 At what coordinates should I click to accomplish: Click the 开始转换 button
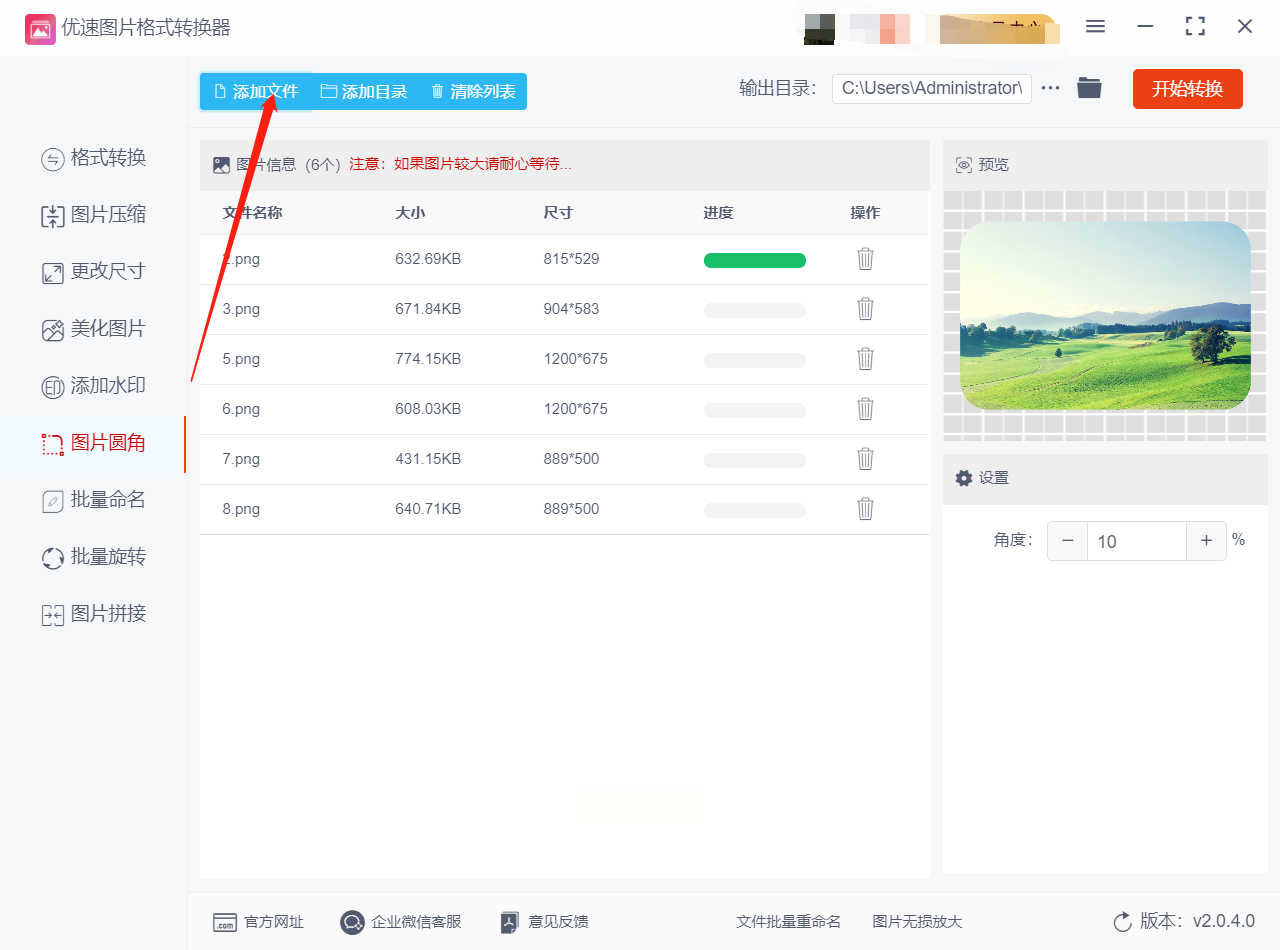[1187, 89]
